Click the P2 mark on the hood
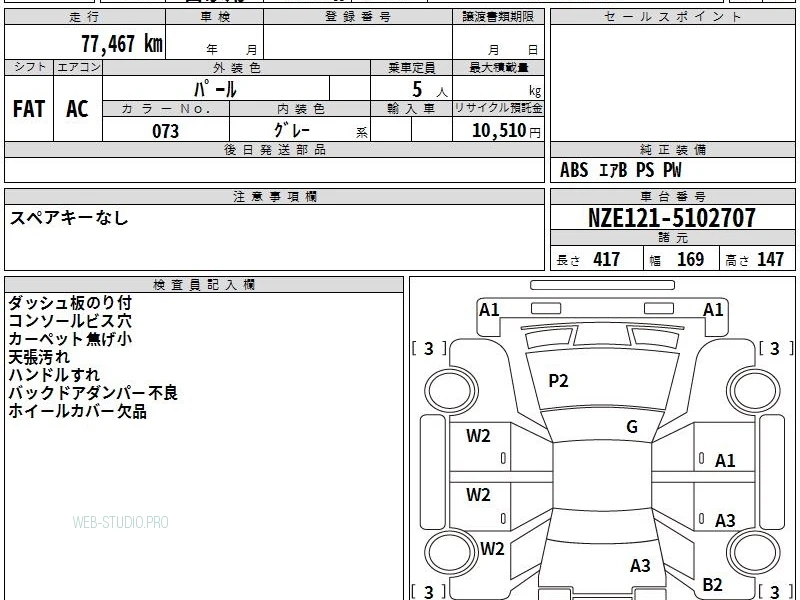Screen dimensions: 800x600 point(558,381)
